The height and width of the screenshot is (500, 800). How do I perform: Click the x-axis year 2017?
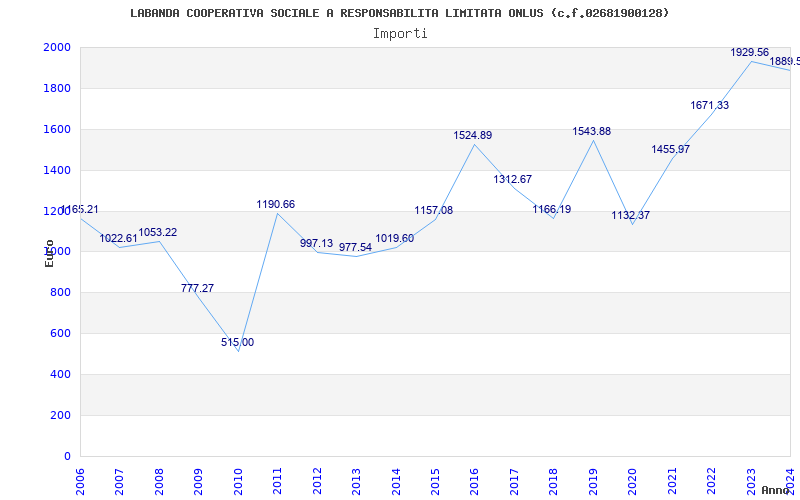(x=514, y=482)
